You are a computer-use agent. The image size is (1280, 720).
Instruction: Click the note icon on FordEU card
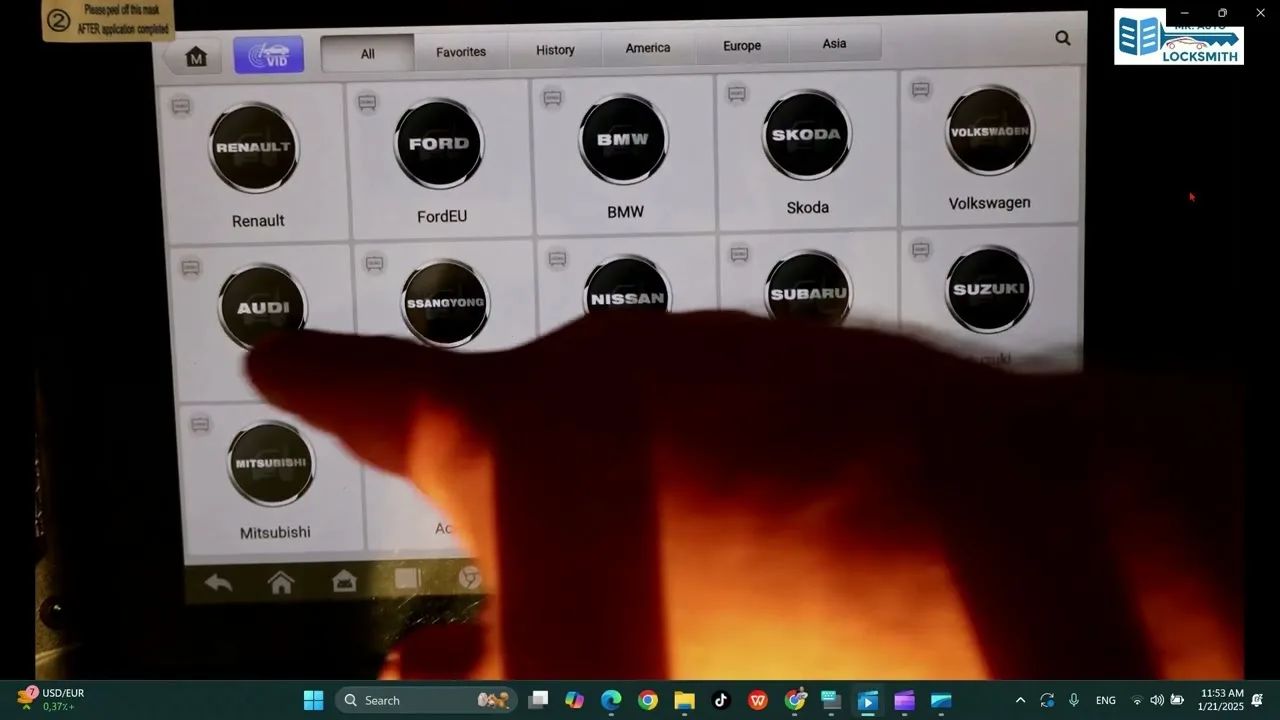(367, 102)
